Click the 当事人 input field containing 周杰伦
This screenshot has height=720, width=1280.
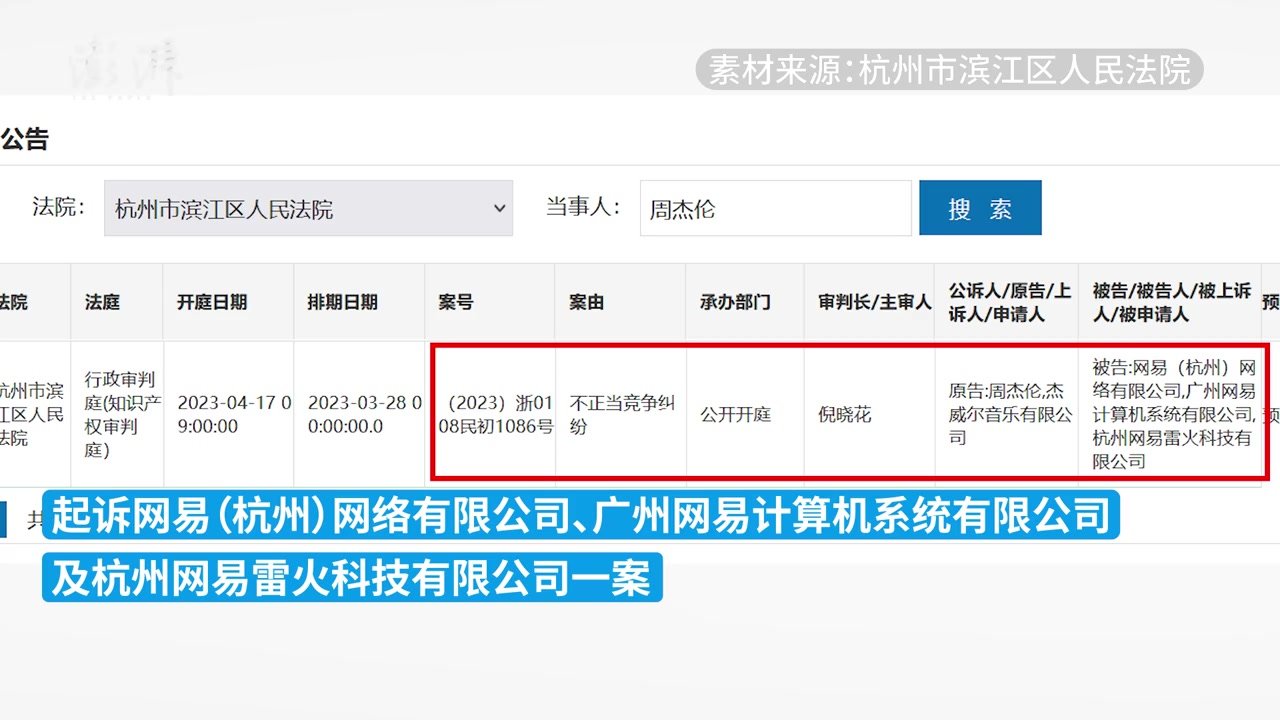point(775,208)
